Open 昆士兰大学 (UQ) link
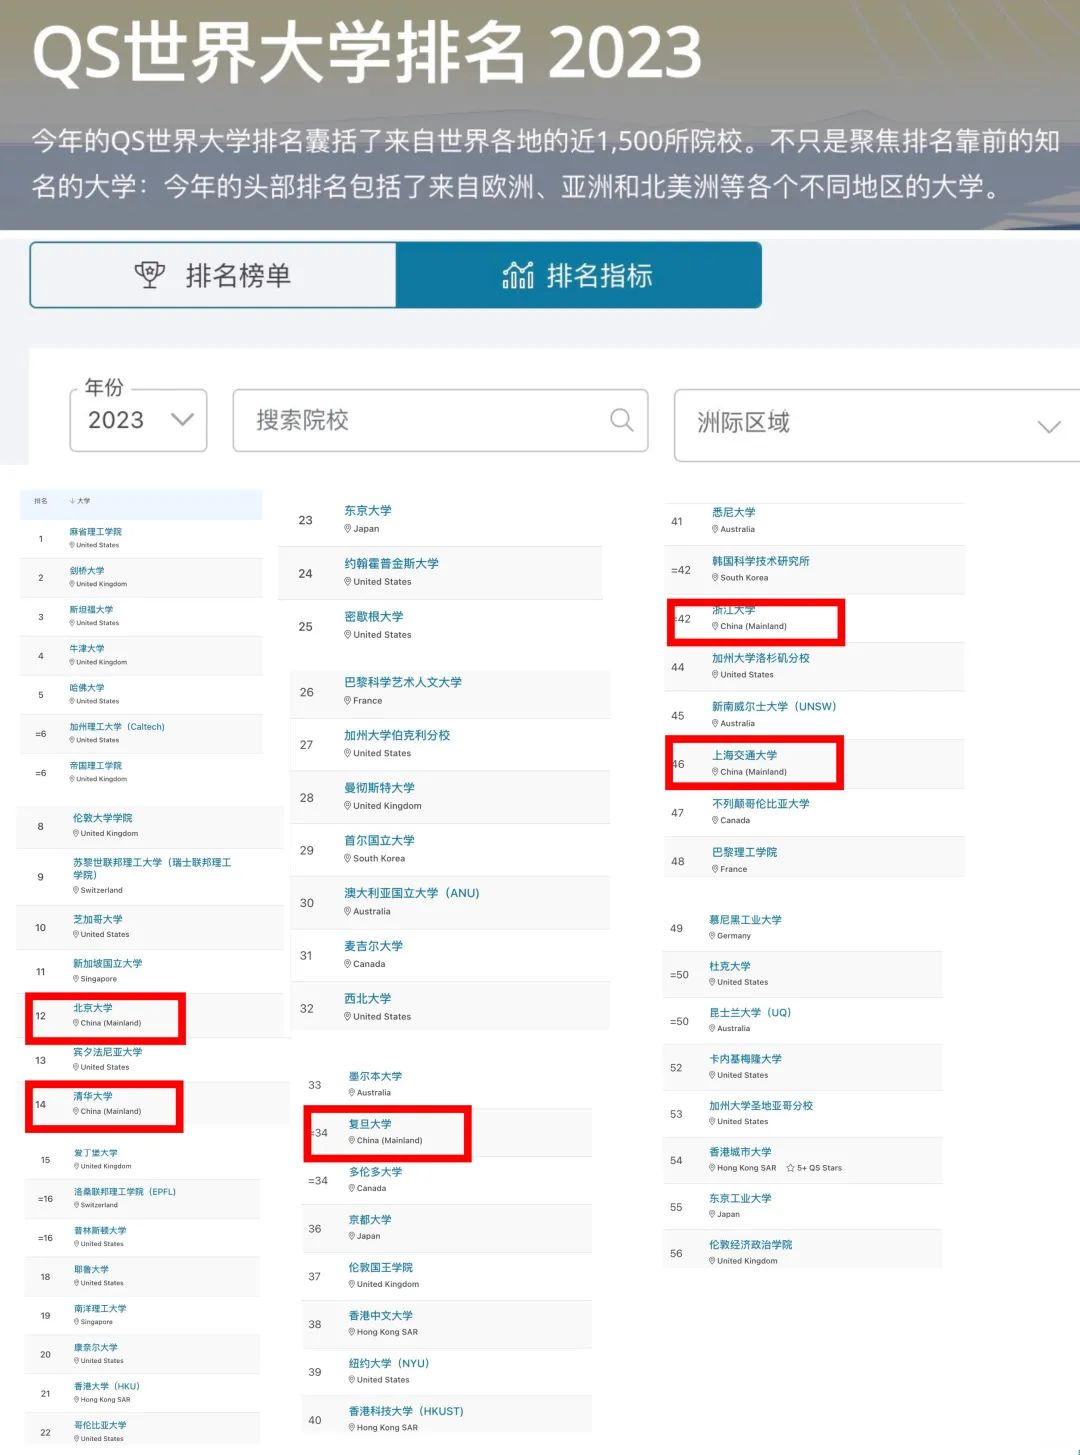 (x=750, y=1012)
